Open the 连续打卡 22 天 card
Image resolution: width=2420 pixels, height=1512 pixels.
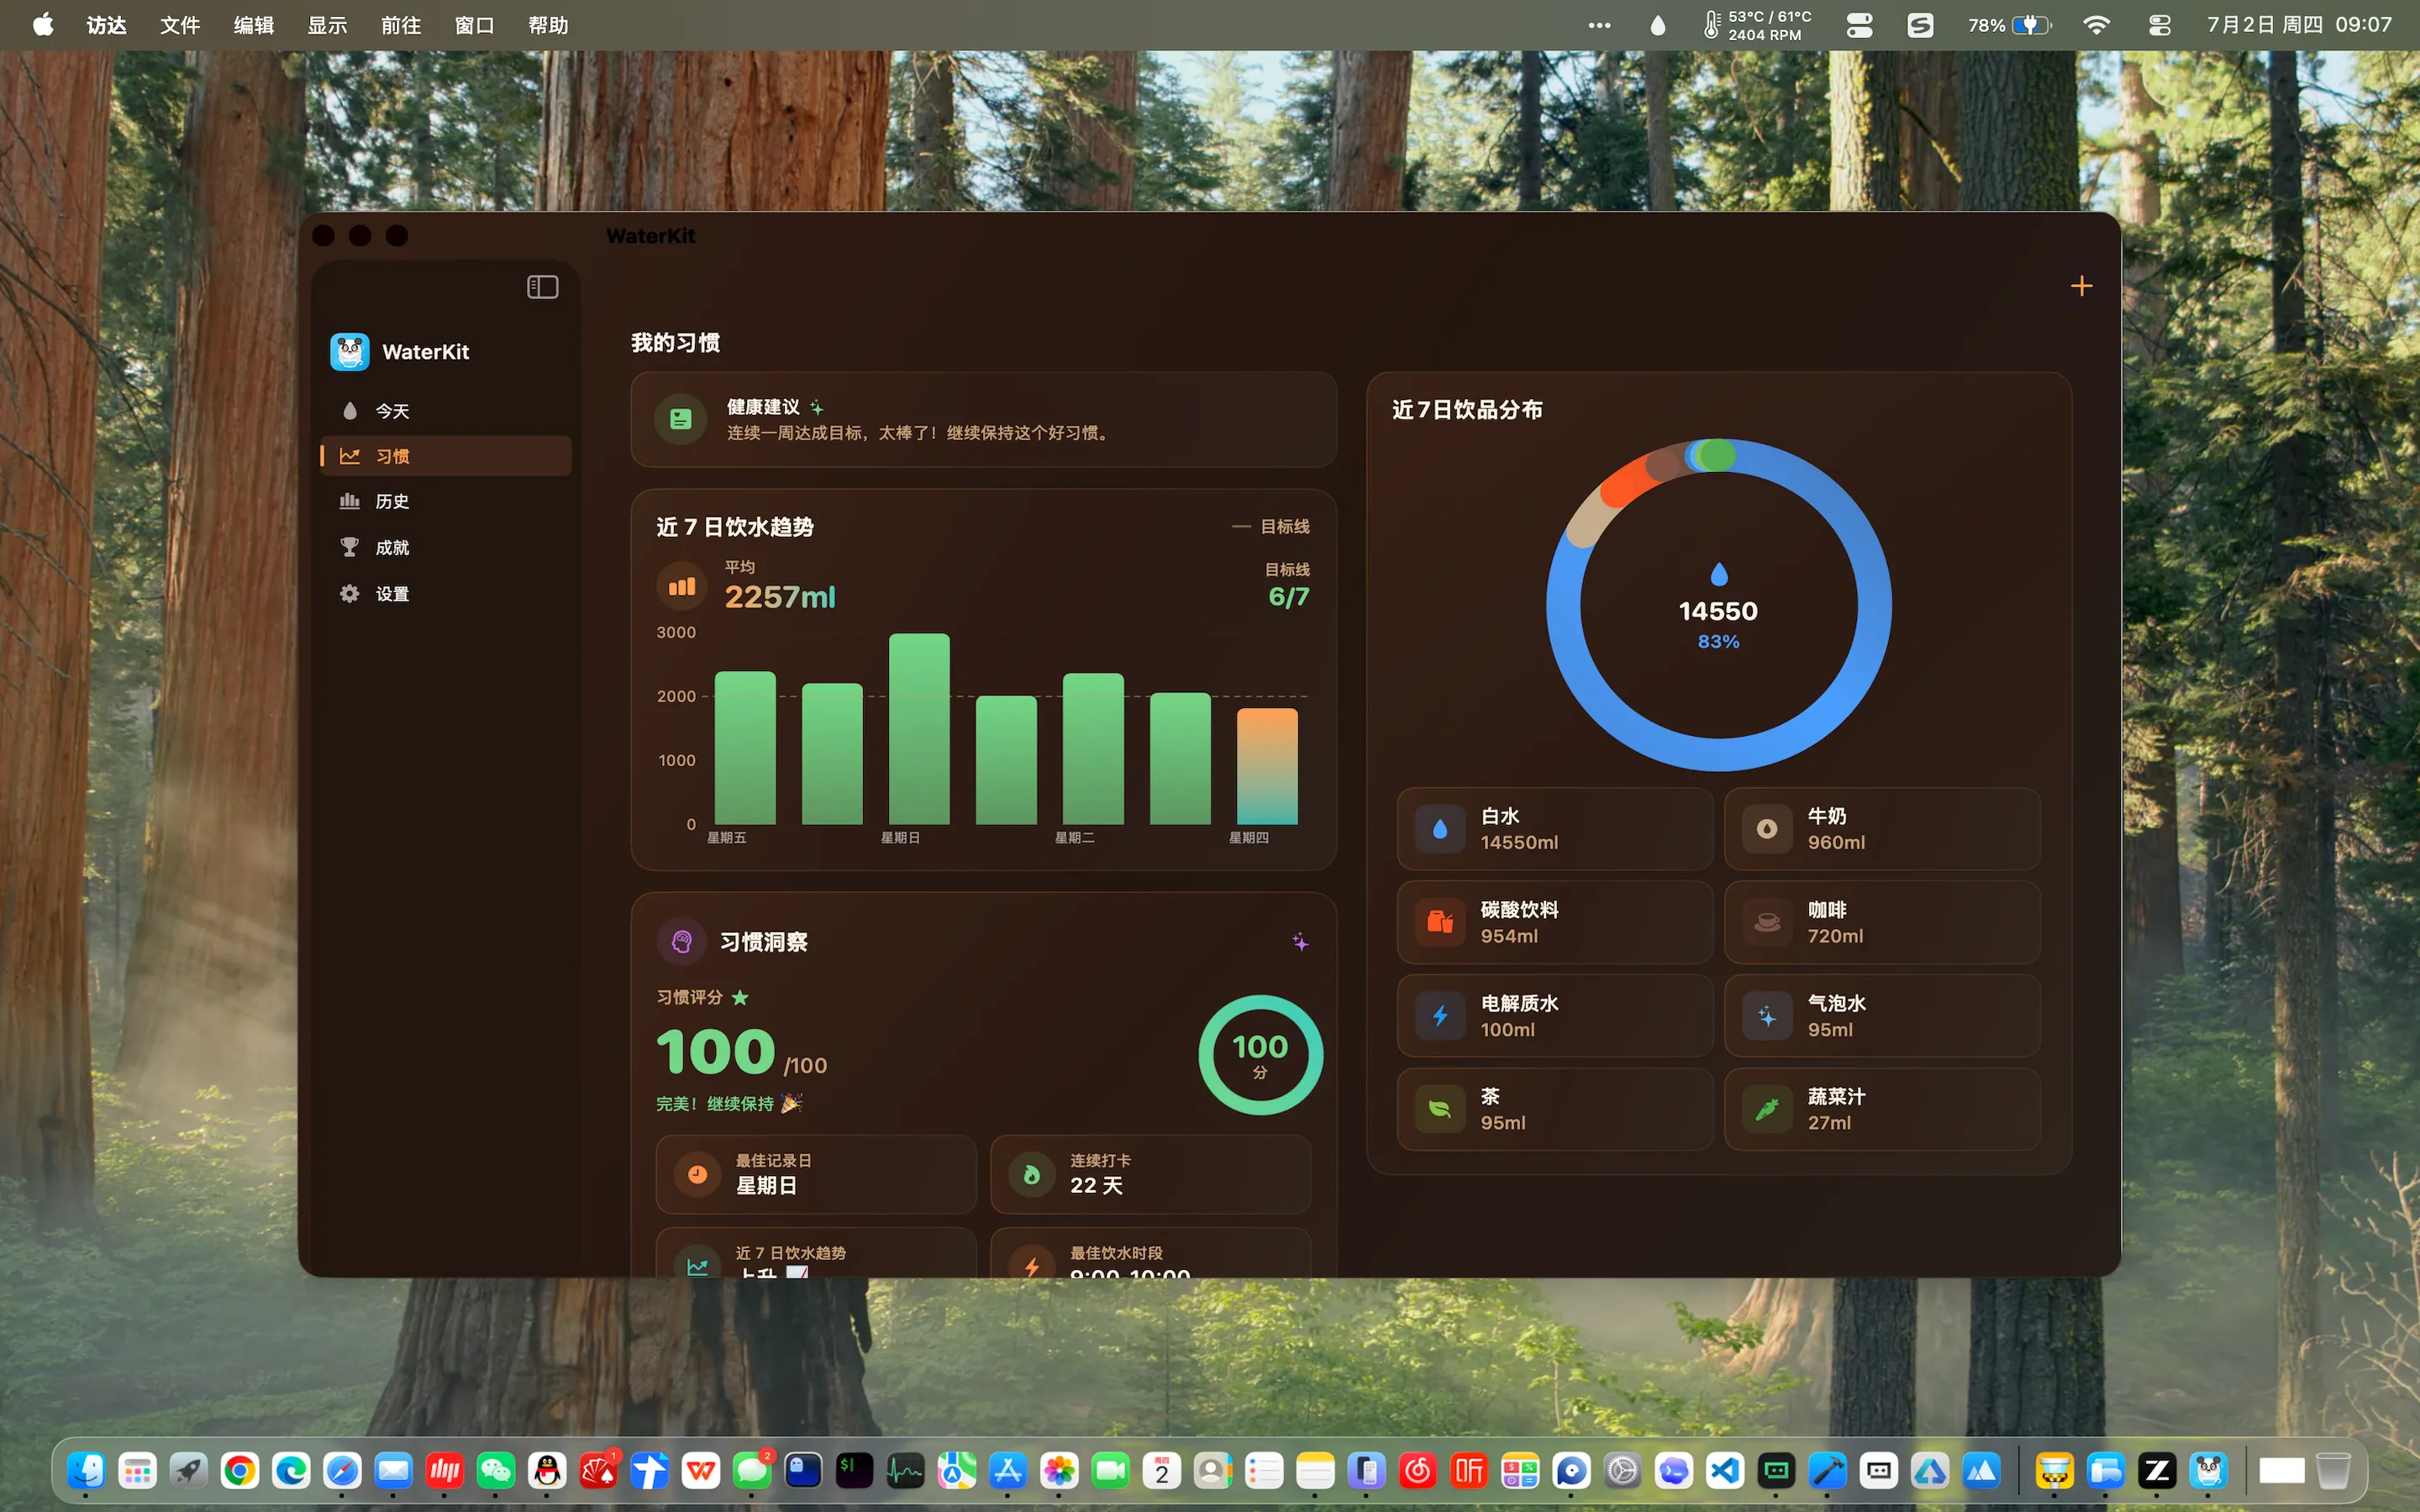(x=1150, y=1174)
